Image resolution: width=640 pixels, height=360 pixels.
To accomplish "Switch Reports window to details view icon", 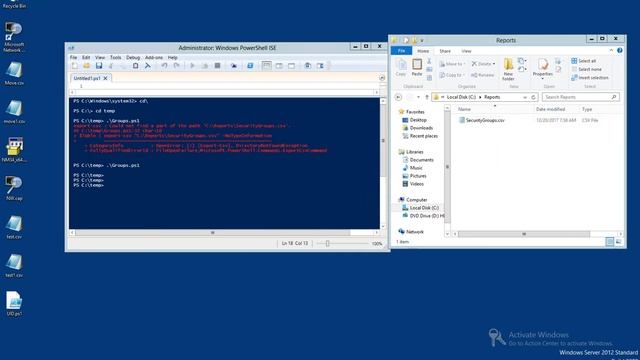I will pos(609,242).
